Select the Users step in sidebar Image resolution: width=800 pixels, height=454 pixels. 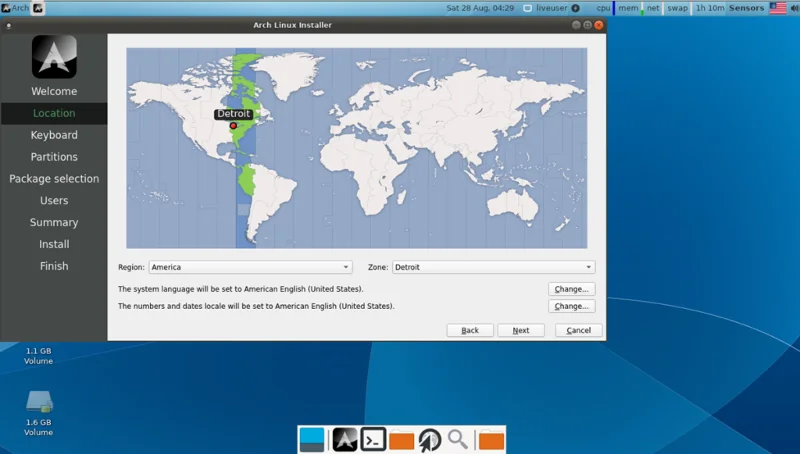tap(54, 200)
